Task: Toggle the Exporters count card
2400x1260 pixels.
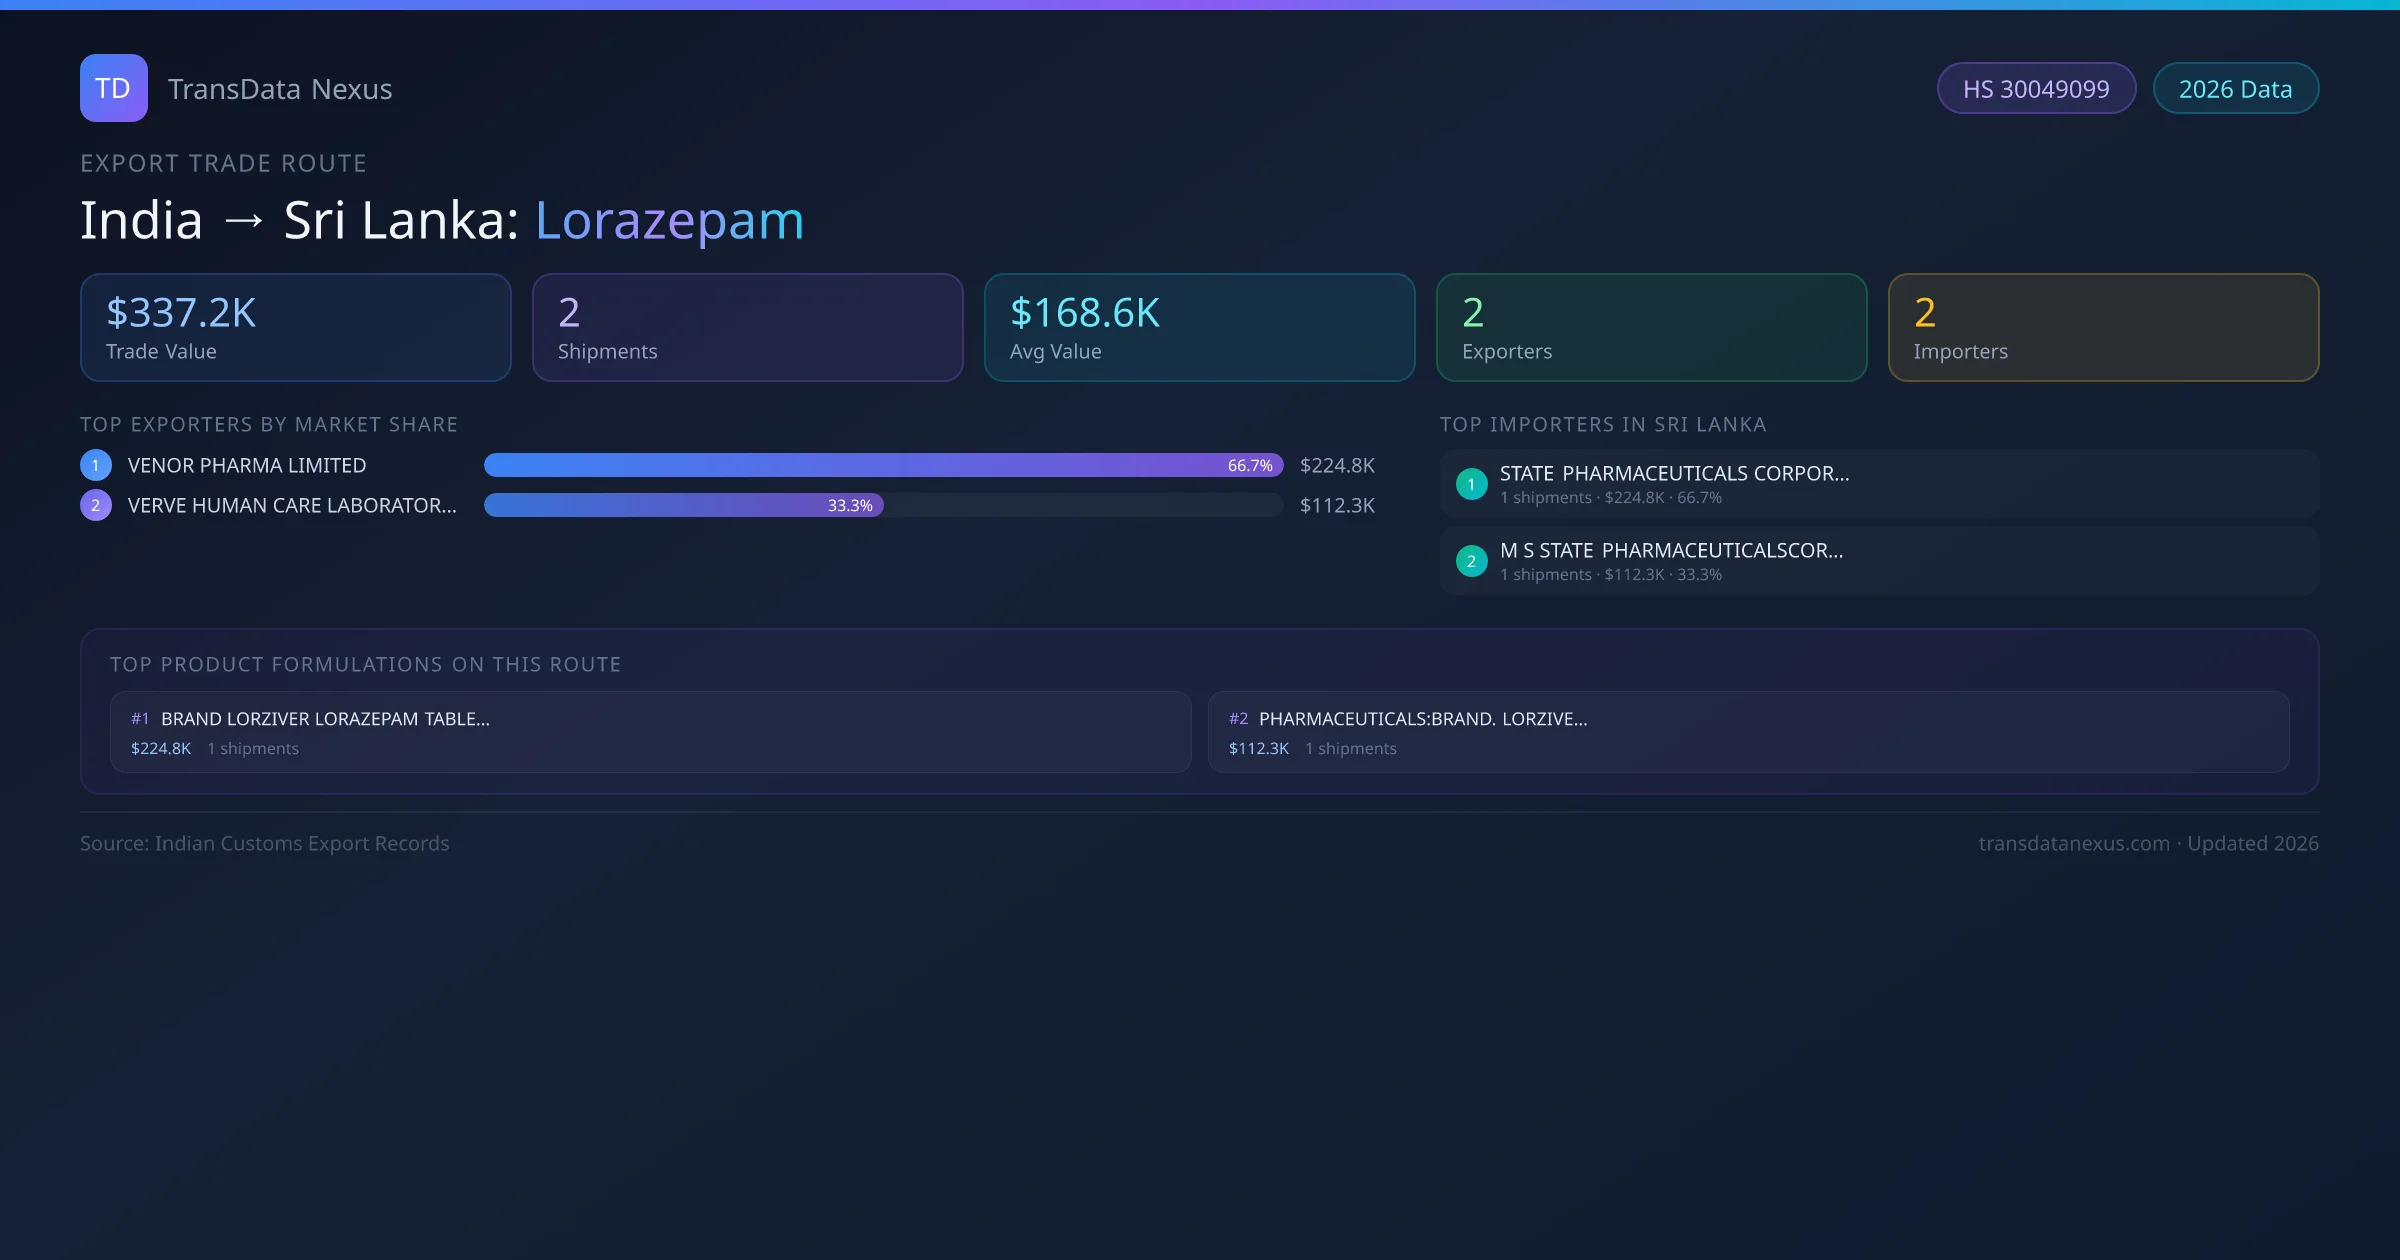Action: coord(1651,327)
